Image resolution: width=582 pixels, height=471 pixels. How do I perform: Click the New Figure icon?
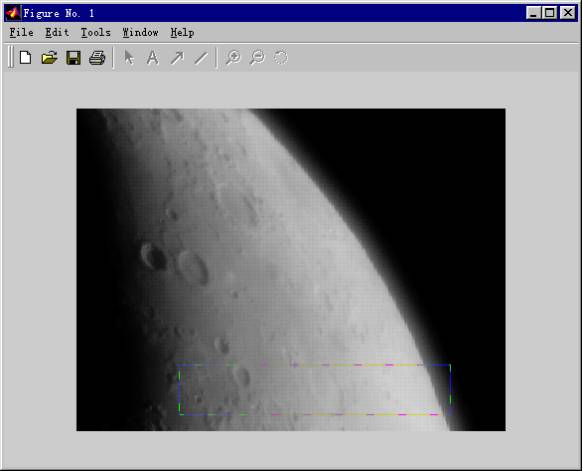[25, 58]
